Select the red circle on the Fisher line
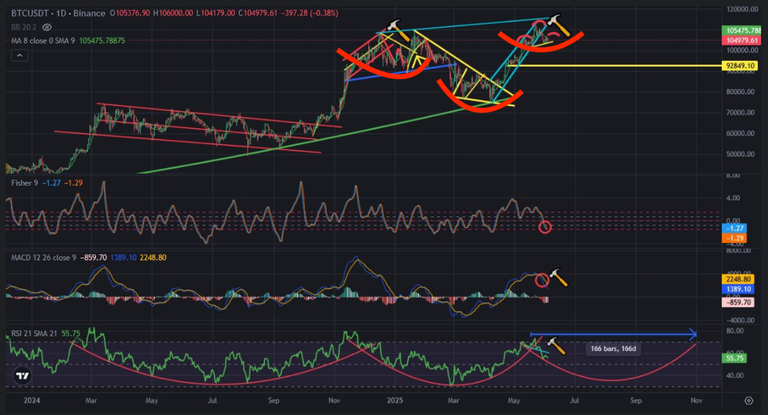The height and width of the screenshot is (415, 768). (545, 227)
